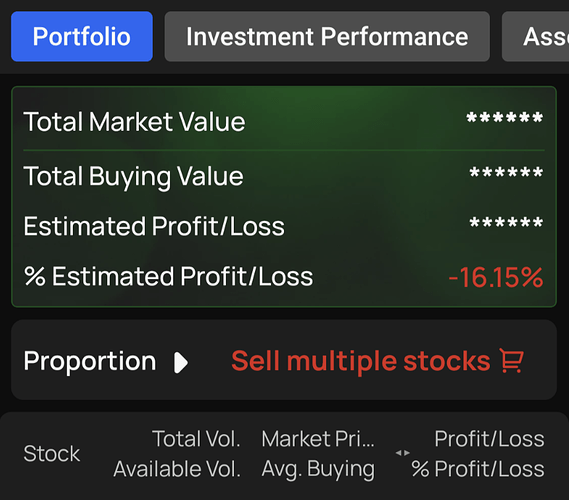
Task: Reveal hidden Total Market Value amount
Action: coord(504,118)
